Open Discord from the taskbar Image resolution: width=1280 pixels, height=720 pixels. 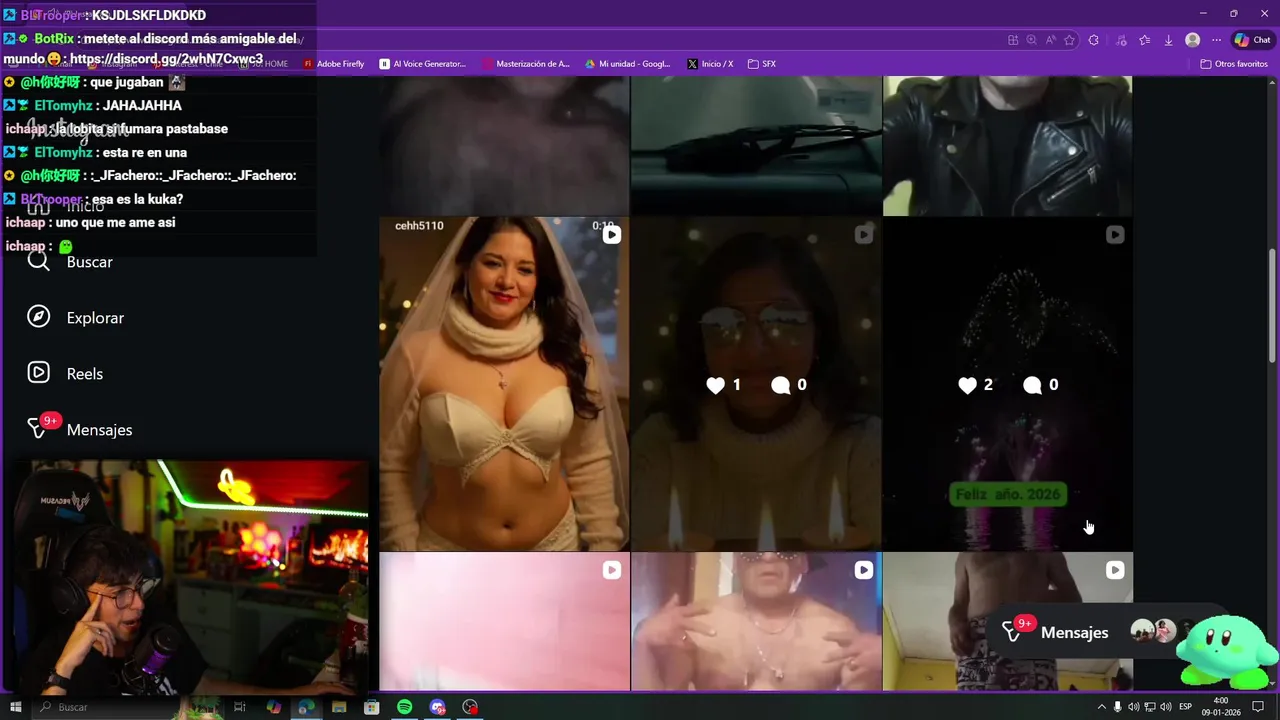click(437, 707)
